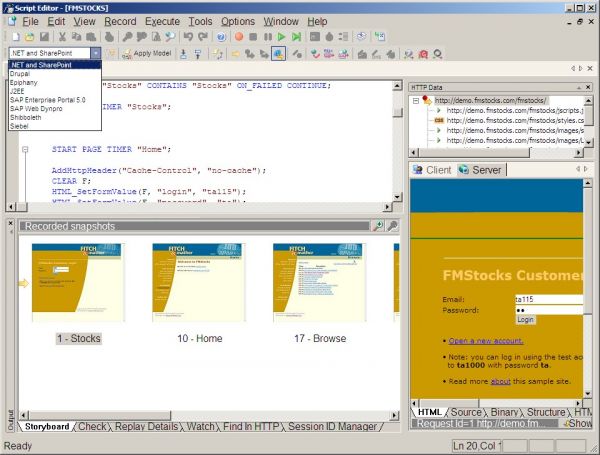The width and height of the screenshot is (600, 455).
Task: Select SAP Enterprise Portal 5.0 option
Action: tap(46, 100)
